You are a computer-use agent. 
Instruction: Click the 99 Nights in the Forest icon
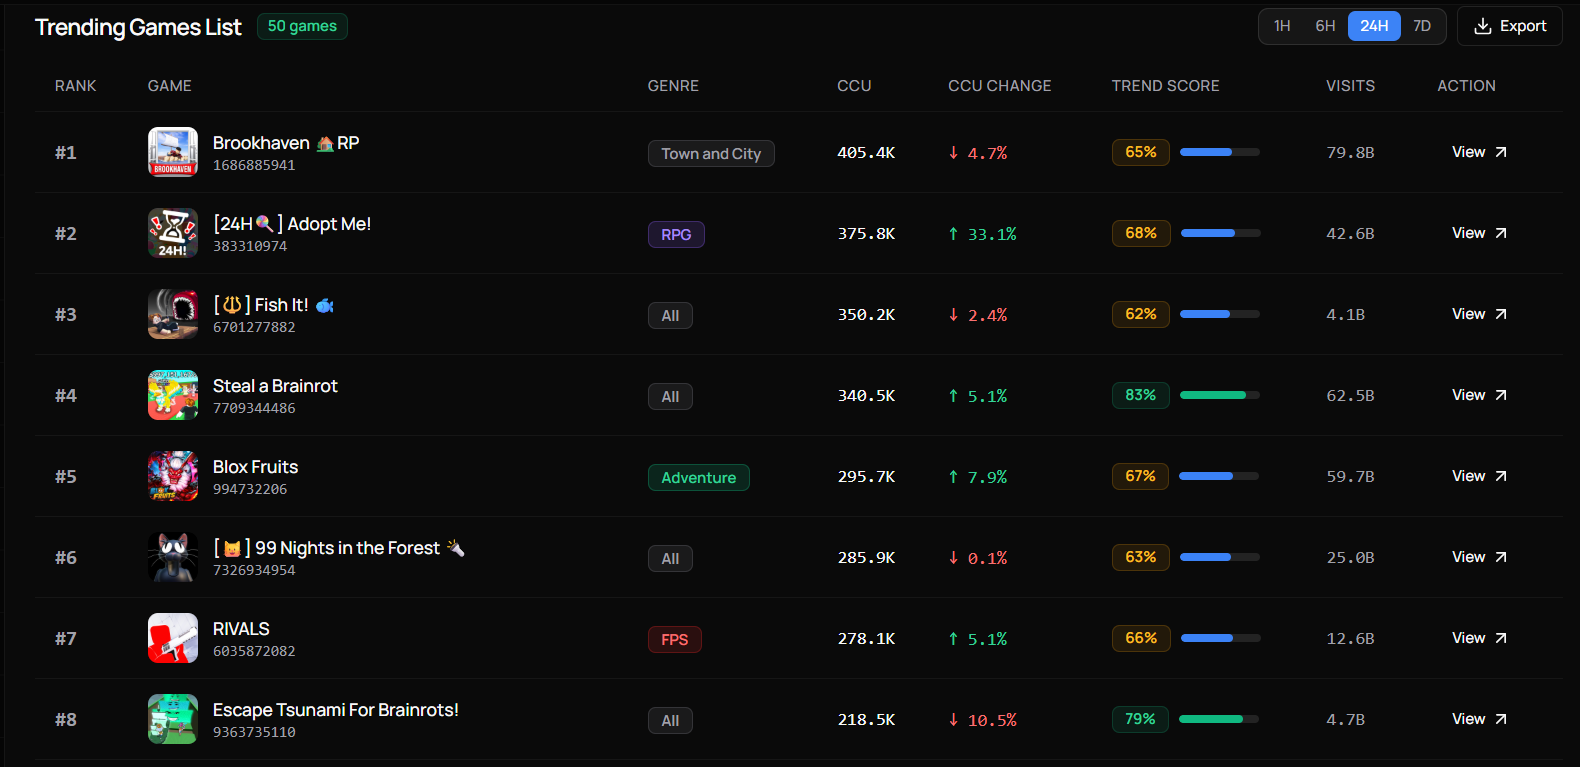(173, 557)
